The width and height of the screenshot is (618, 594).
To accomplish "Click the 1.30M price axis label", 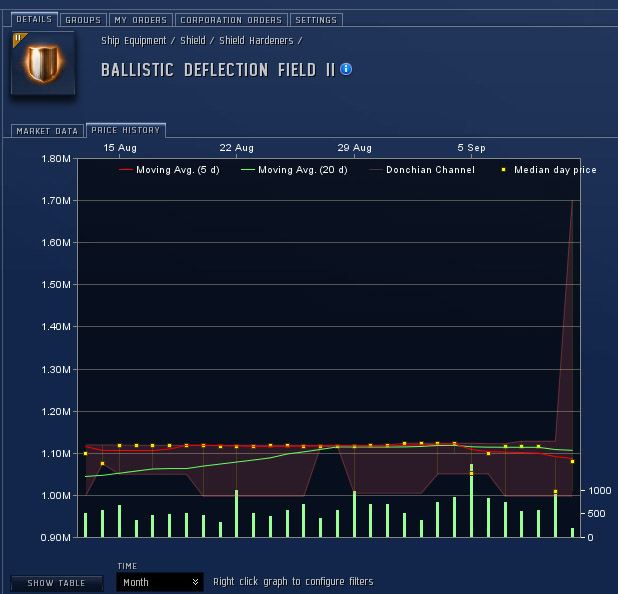I will 56,370.
